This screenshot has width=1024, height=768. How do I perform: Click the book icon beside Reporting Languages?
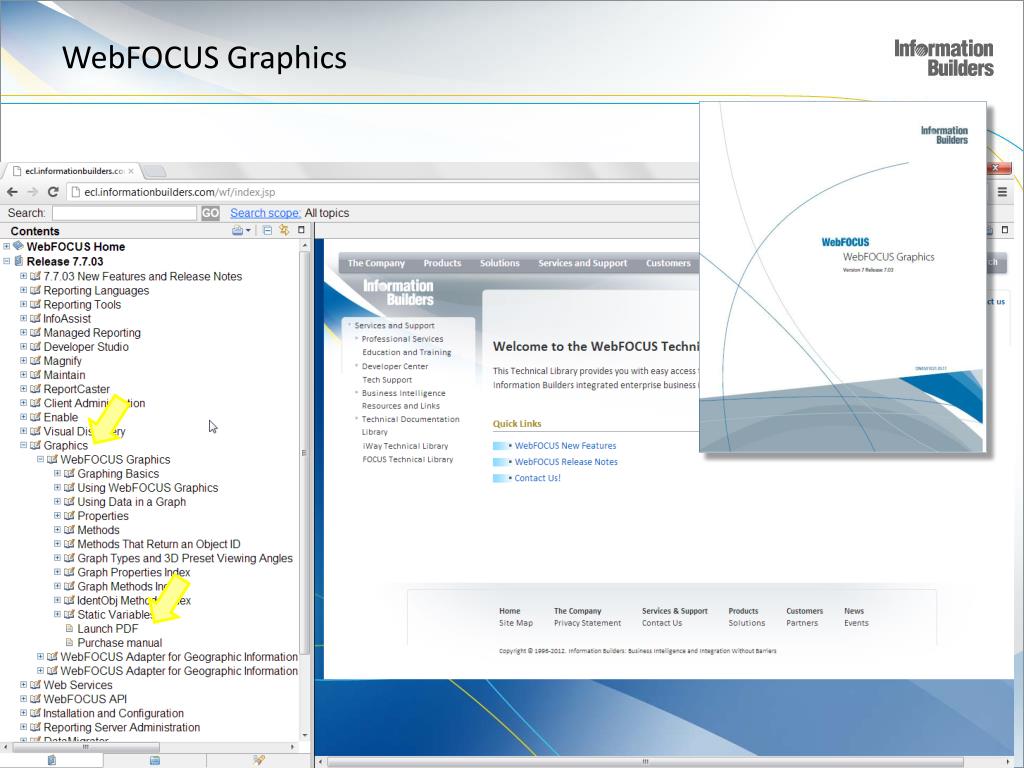point(35,290)
